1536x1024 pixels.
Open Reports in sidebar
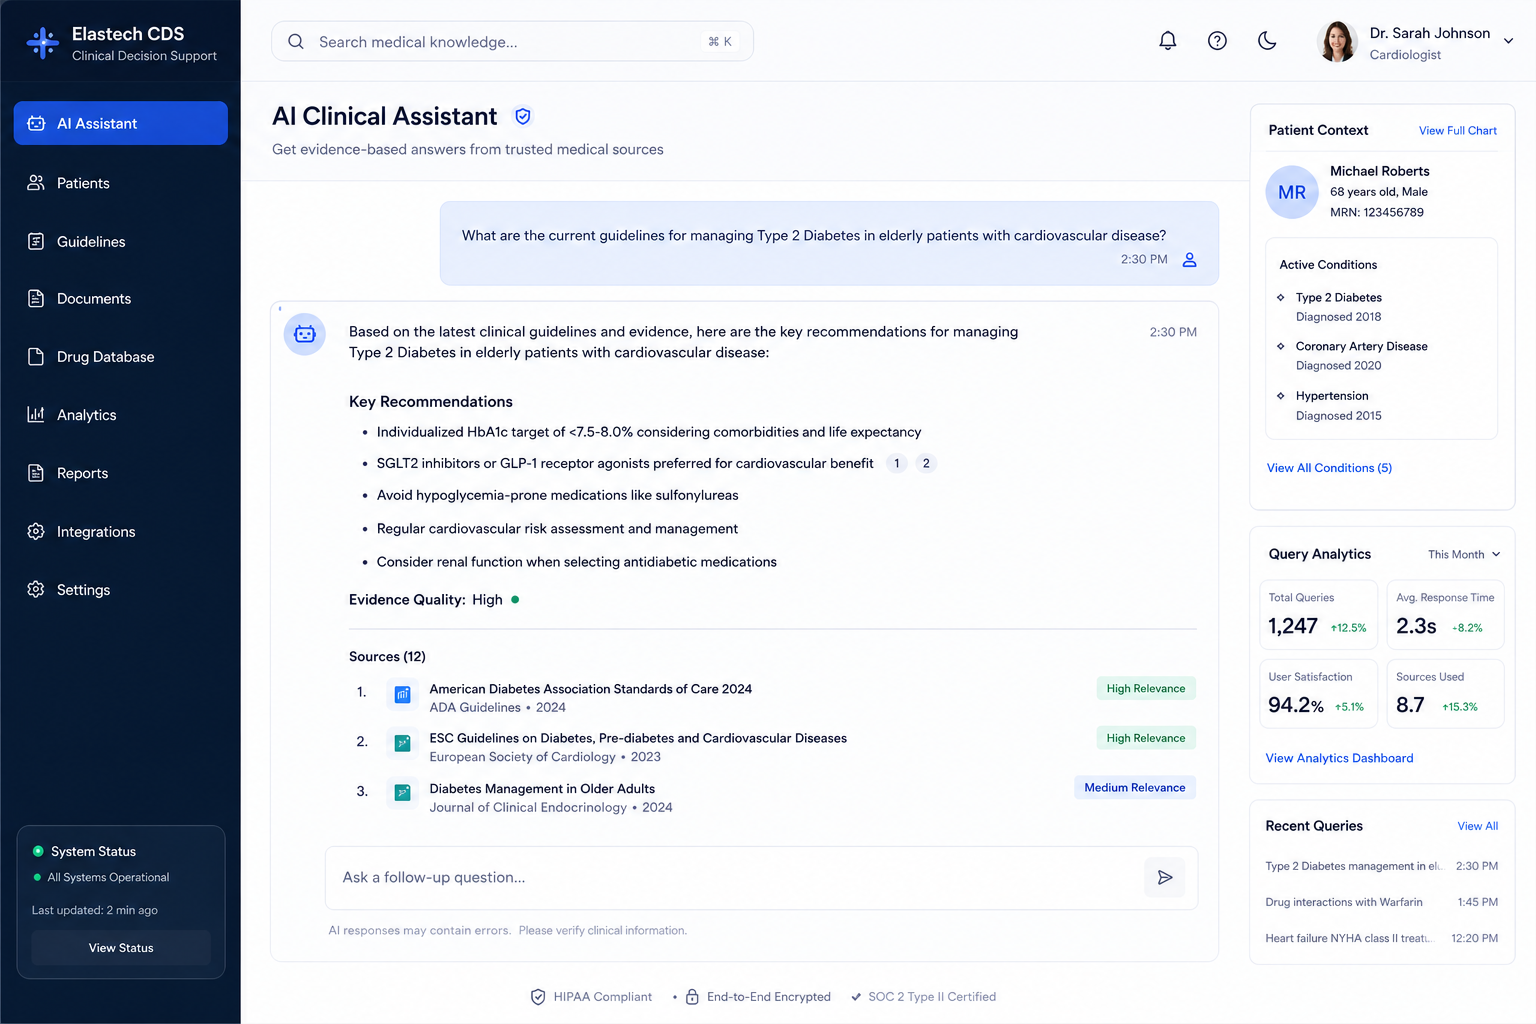click(121, 473)
